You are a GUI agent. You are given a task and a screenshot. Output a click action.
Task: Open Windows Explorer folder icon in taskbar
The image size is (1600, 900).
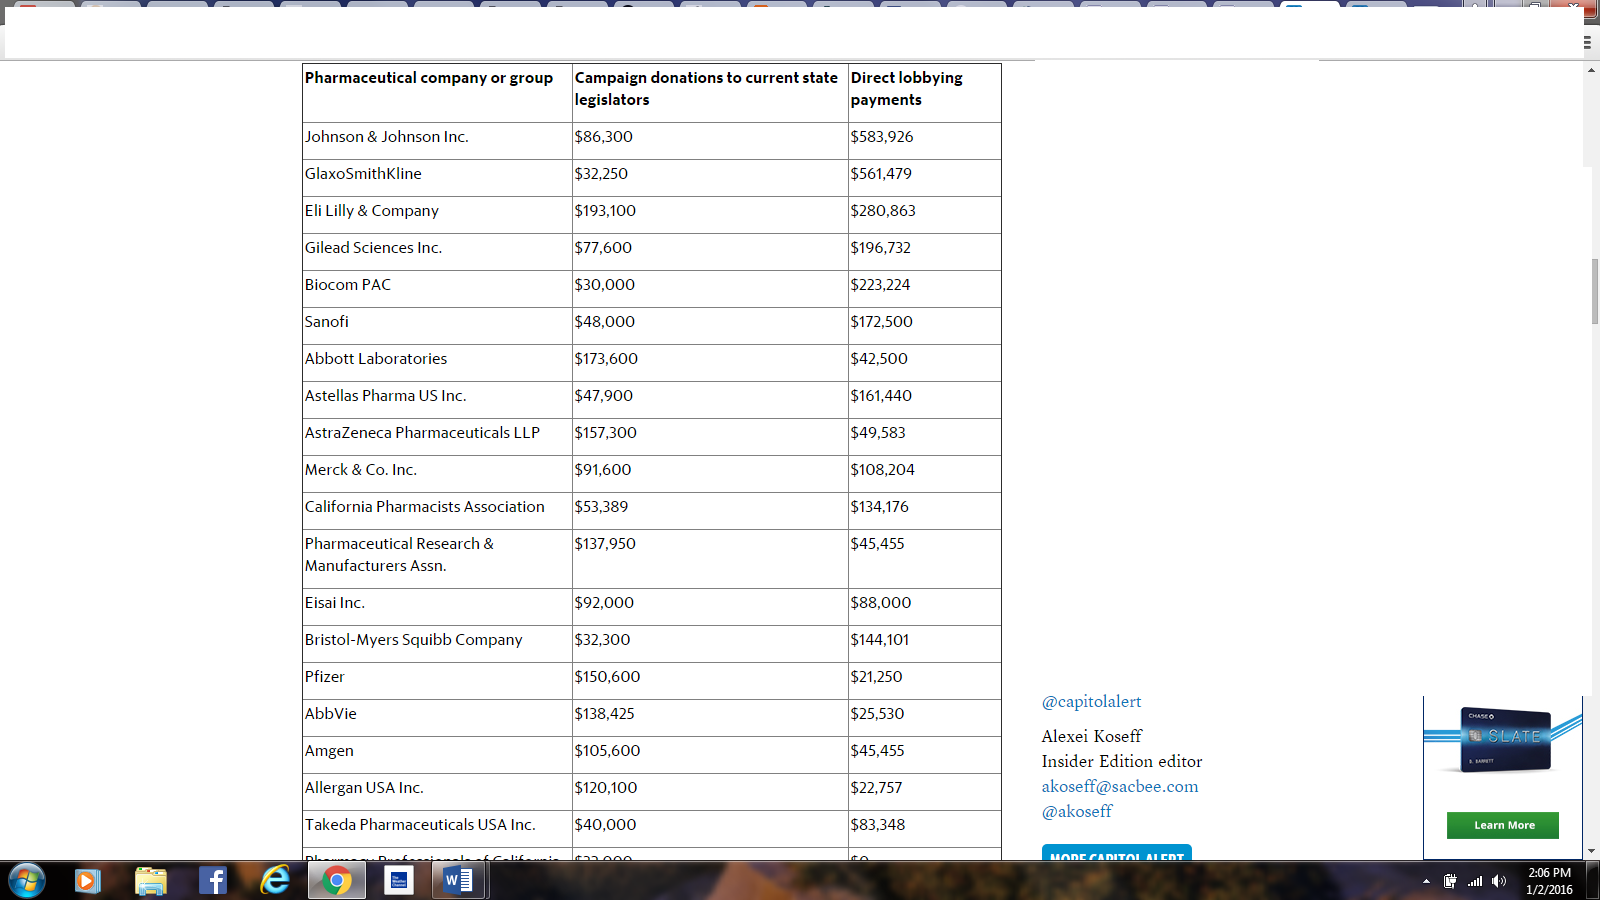pyautogui.click(x=151, y=881)
